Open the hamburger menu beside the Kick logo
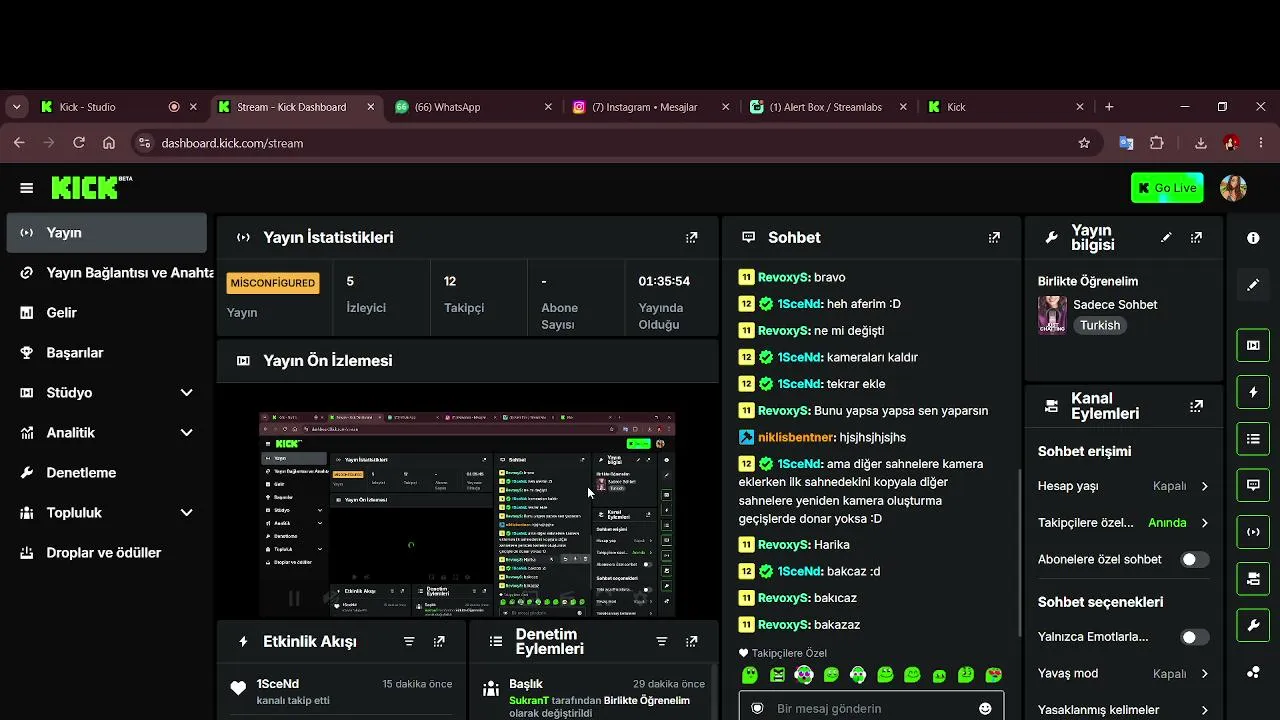 tap(27, 188)
